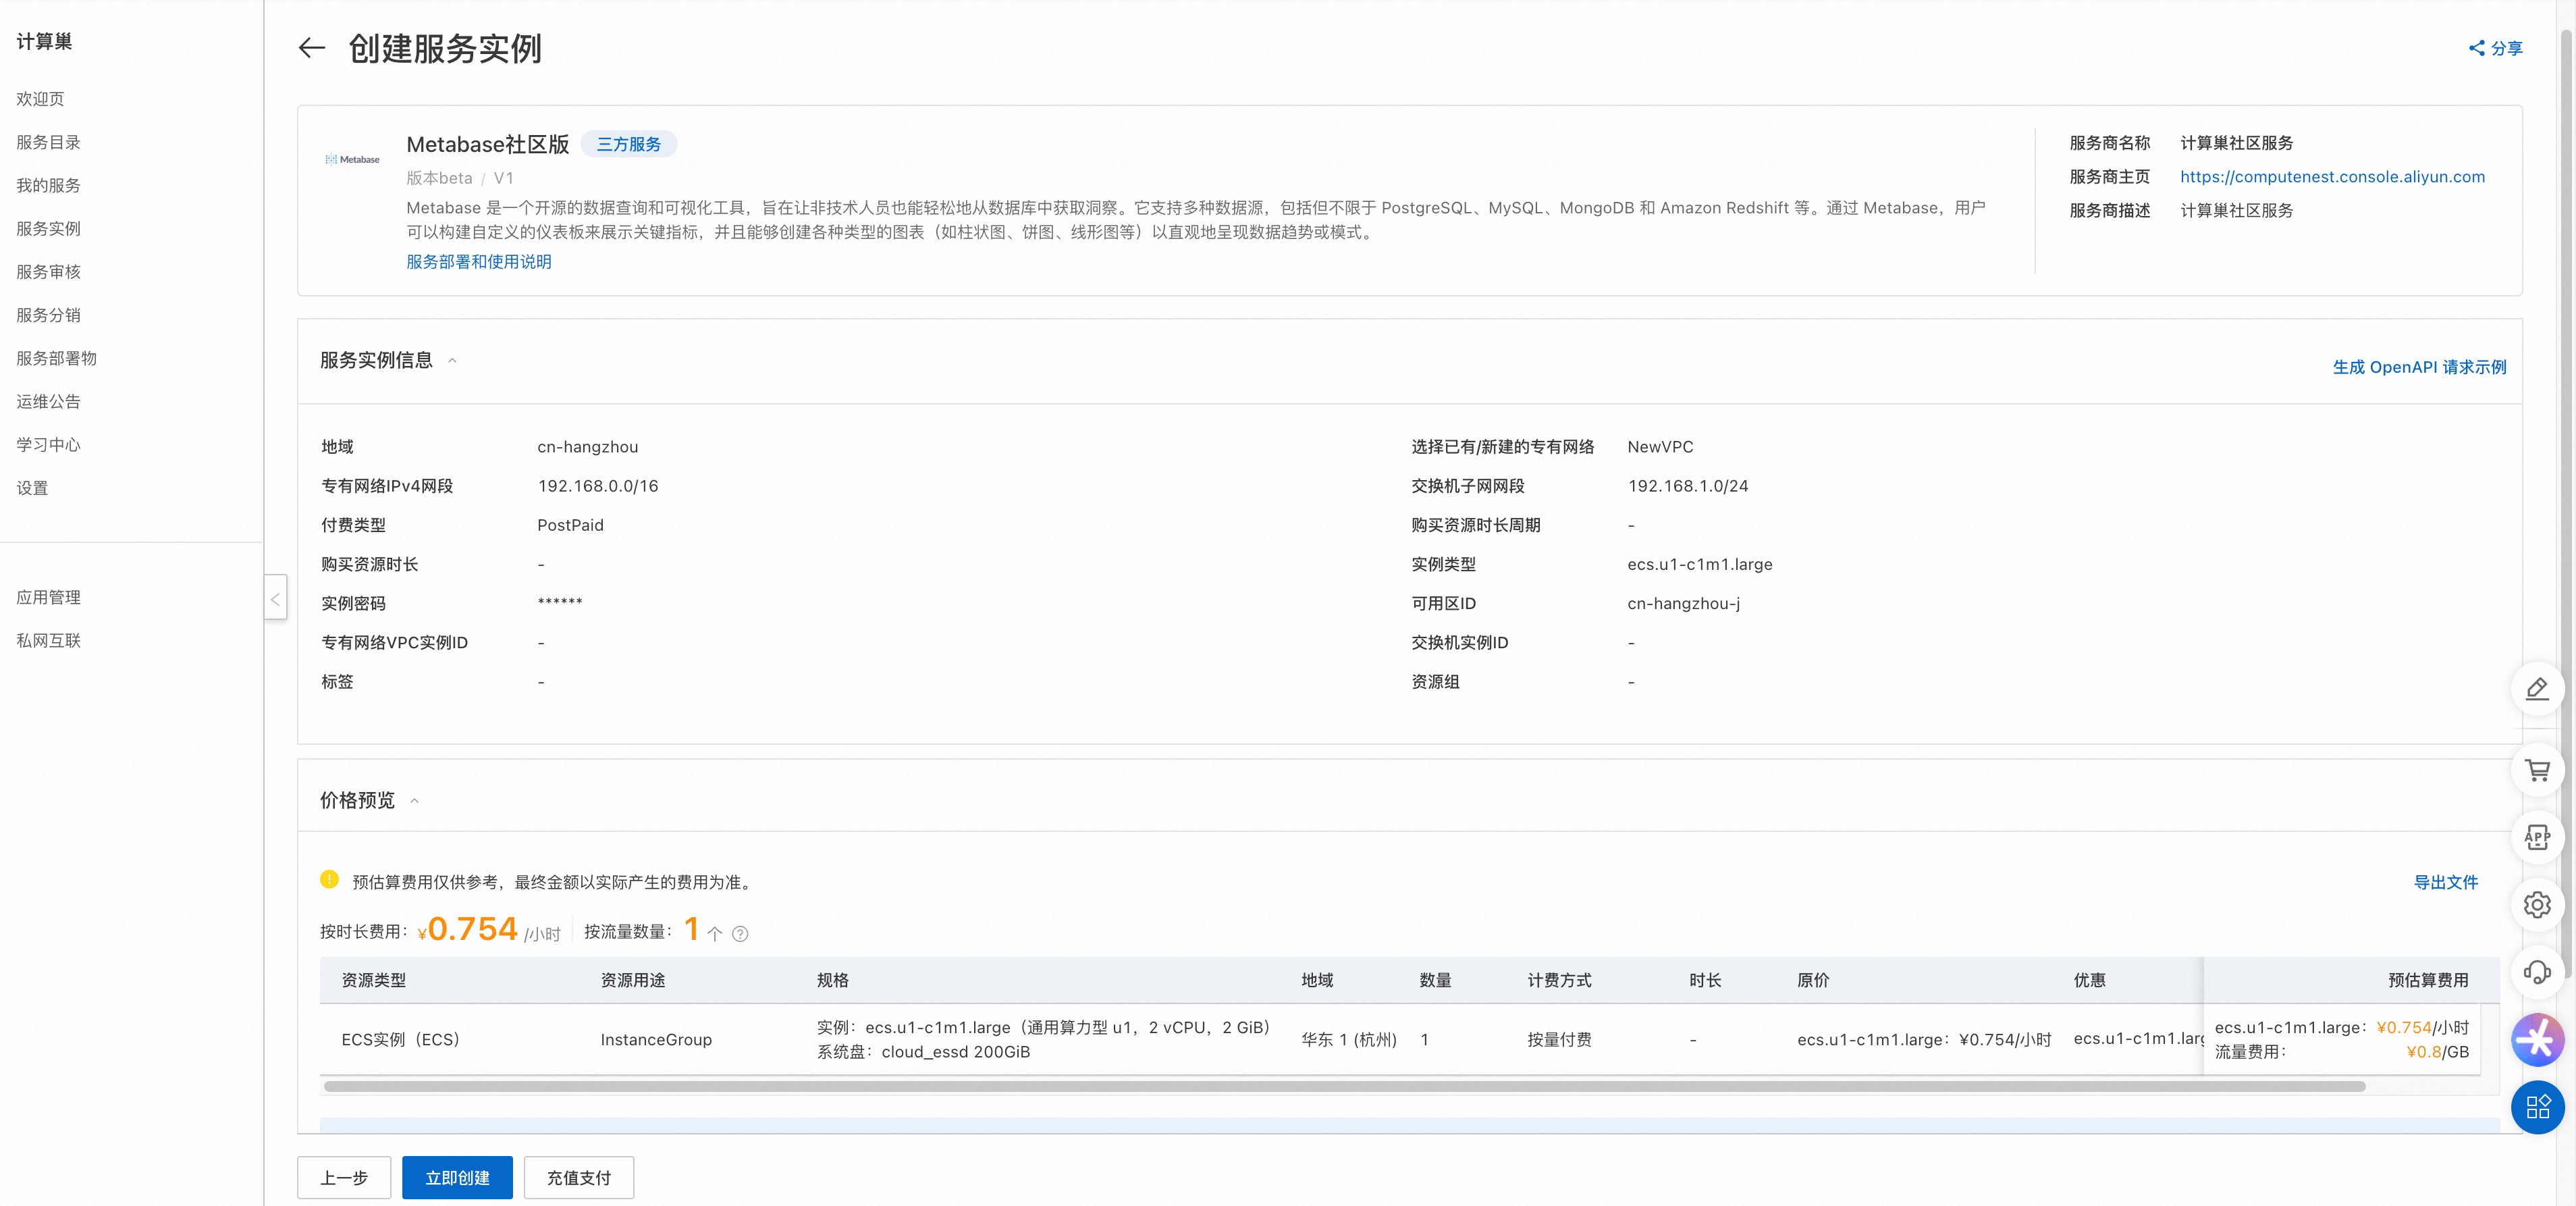Click the 192.168.0.0/16 value
This screenshot has width=2576, height=1206.
(x=597, y=486)
